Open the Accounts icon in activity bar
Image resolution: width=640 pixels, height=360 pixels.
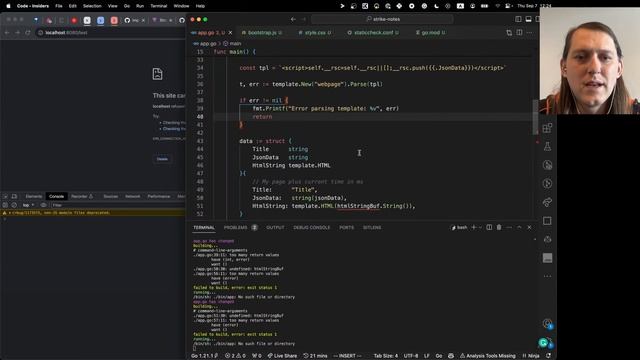pyautogui.click(x=547, y=324)
